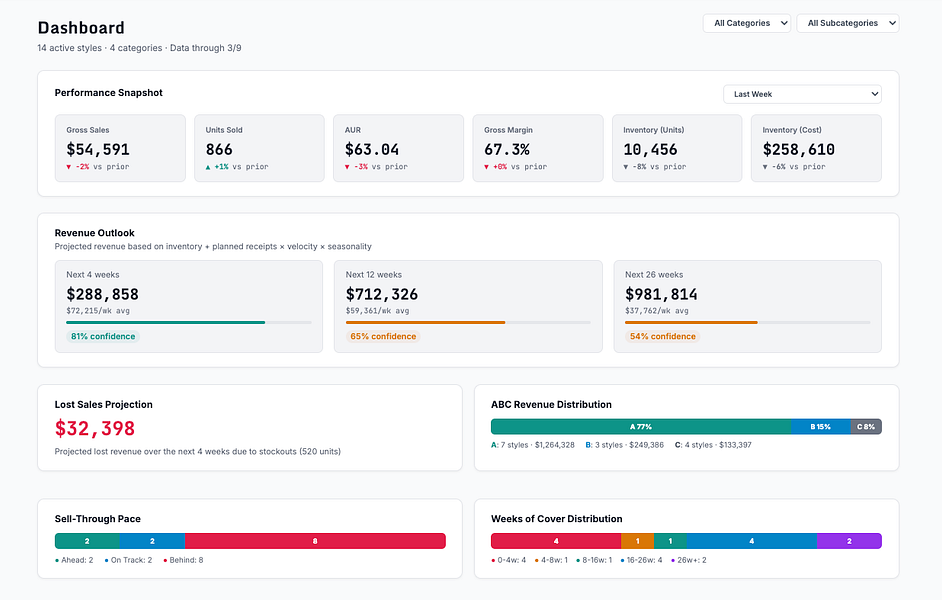Image resolution: width=942 pixels, height=600 pixels.
Task: Click the Gross Margin 67.3% value
Action: coord(506,149)
